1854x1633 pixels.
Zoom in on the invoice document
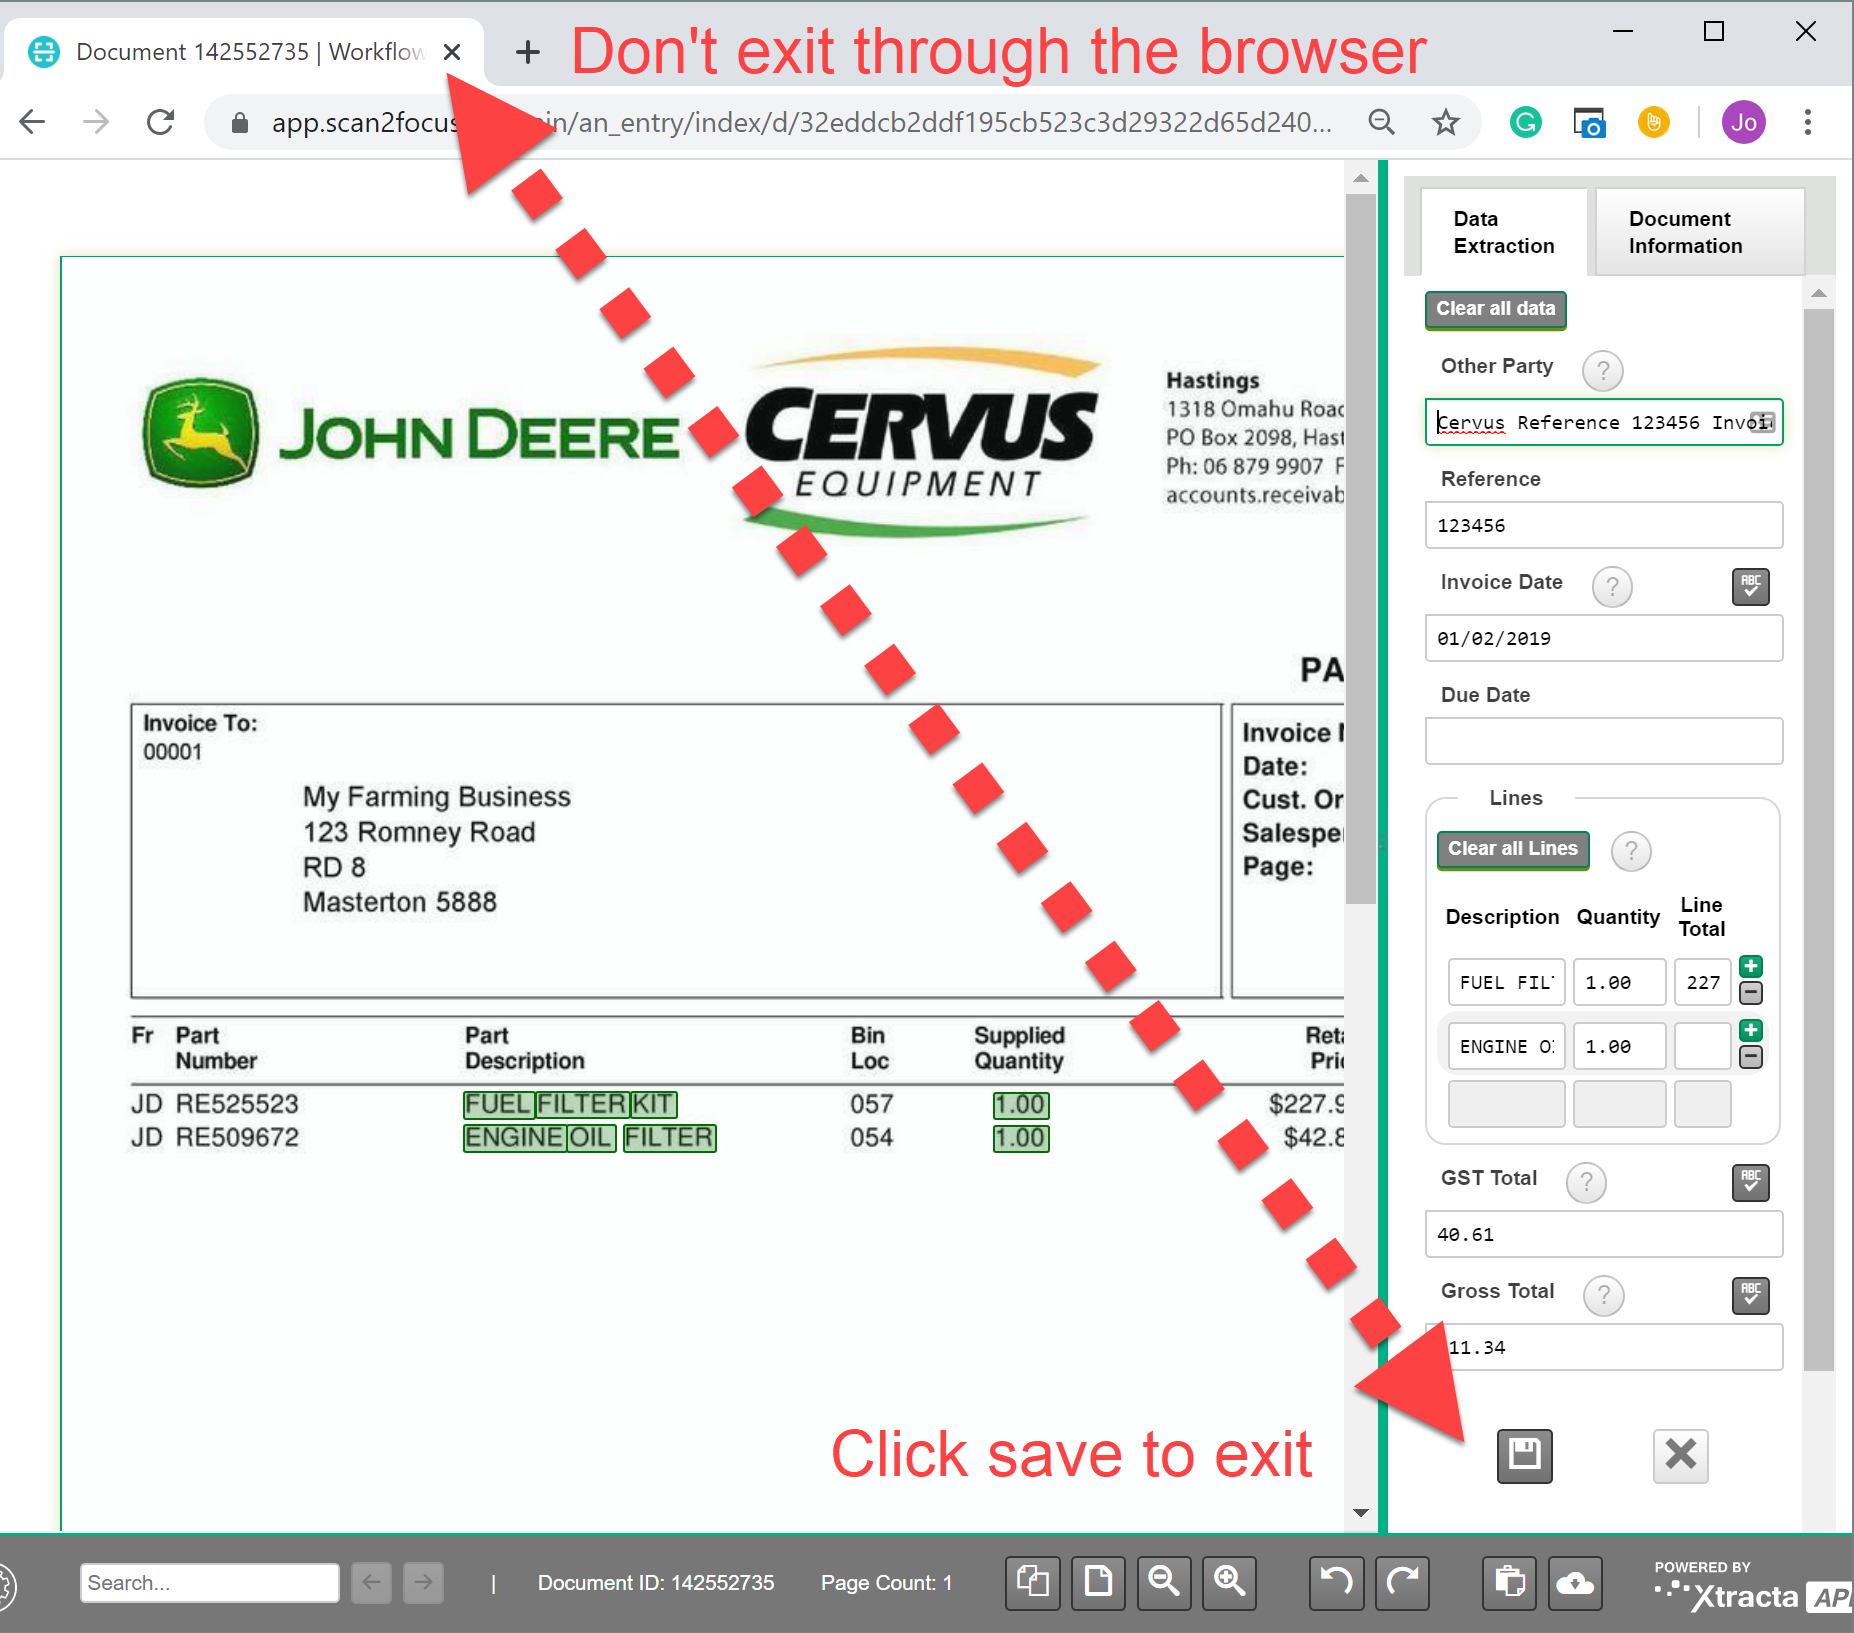point(1230,1583)
